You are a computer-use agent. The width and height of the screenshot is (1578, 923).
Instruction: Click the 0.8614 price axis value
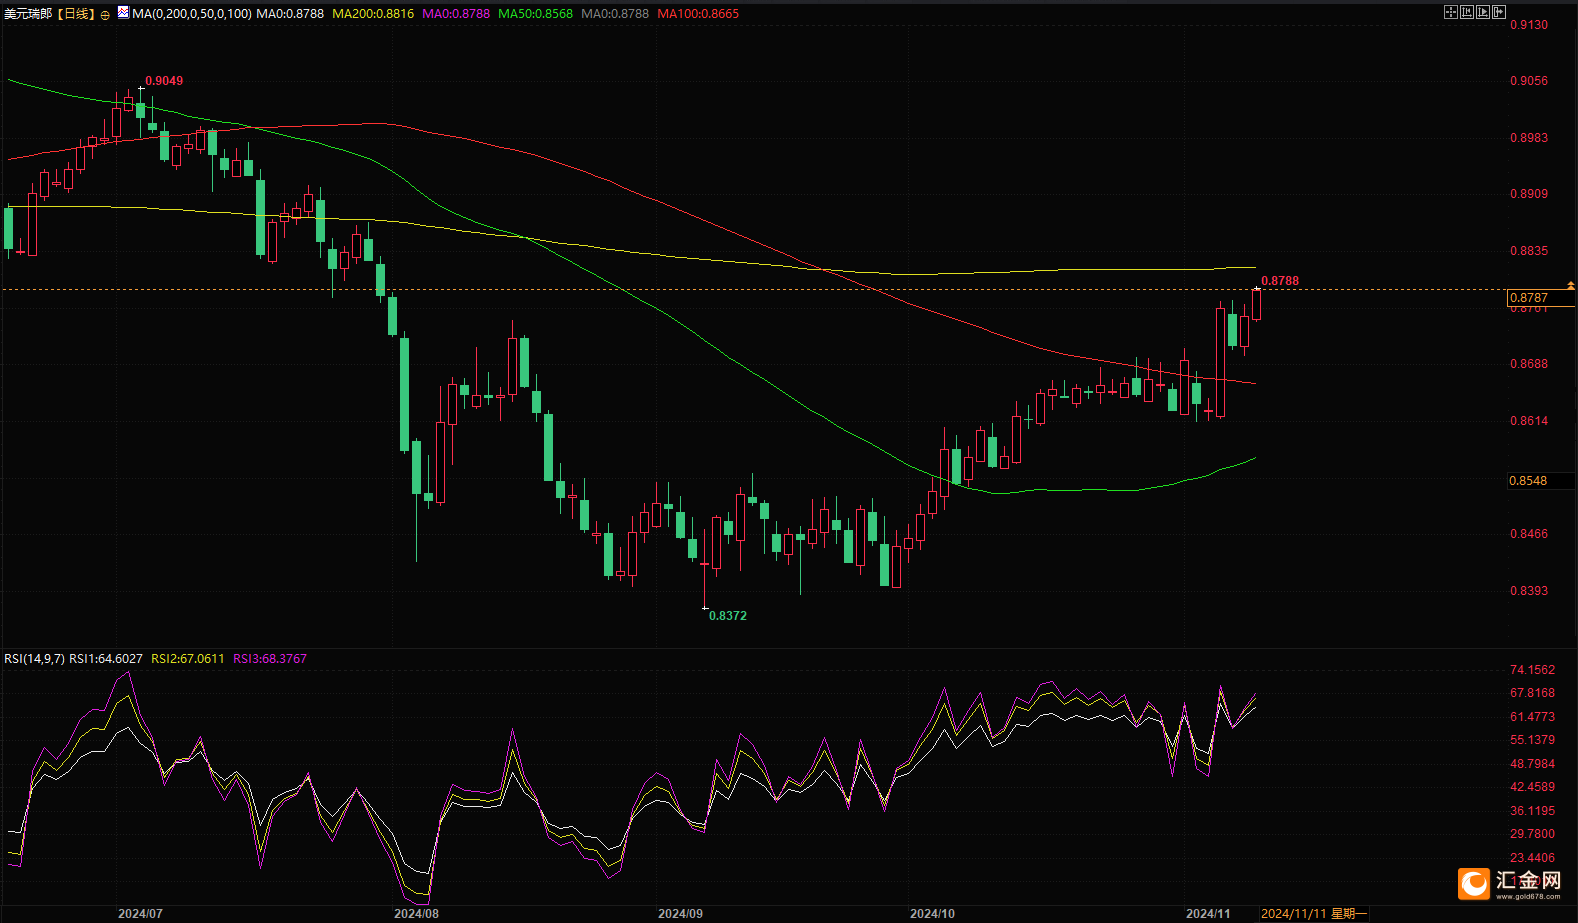tap(1528, 421)
